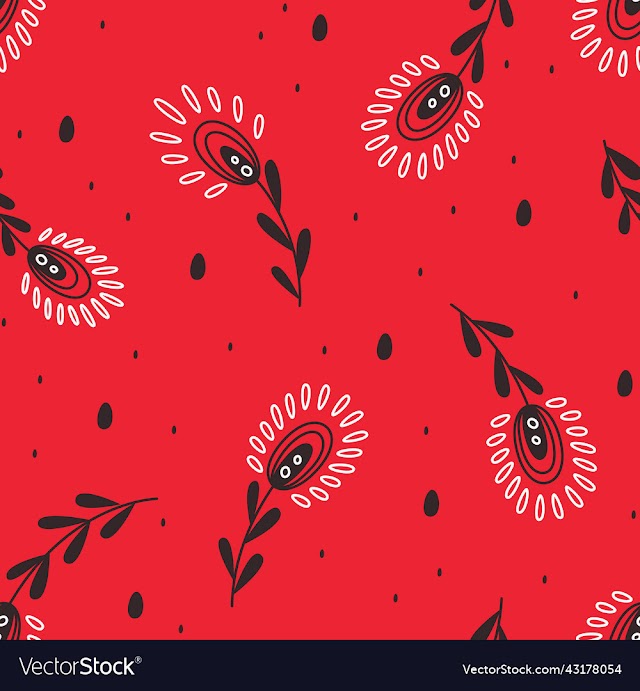Image resolution: width=640 pixels, height=691 pixels.
Task: Click the hanging flower below the slanted leafy stem
Action: coord(542,459)
